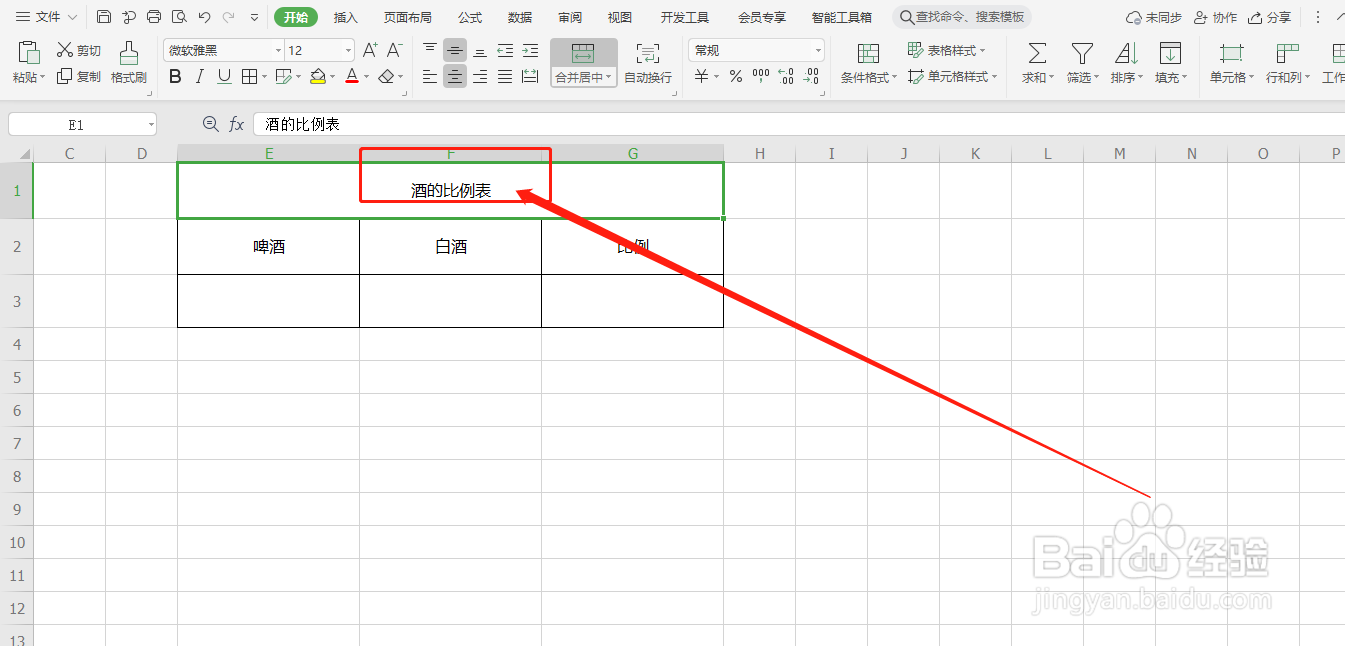Open the Cell Style (单元格样式) dropdown
Image resolution: width=1345 pixels, height=646 pixels.
[953, 76]
